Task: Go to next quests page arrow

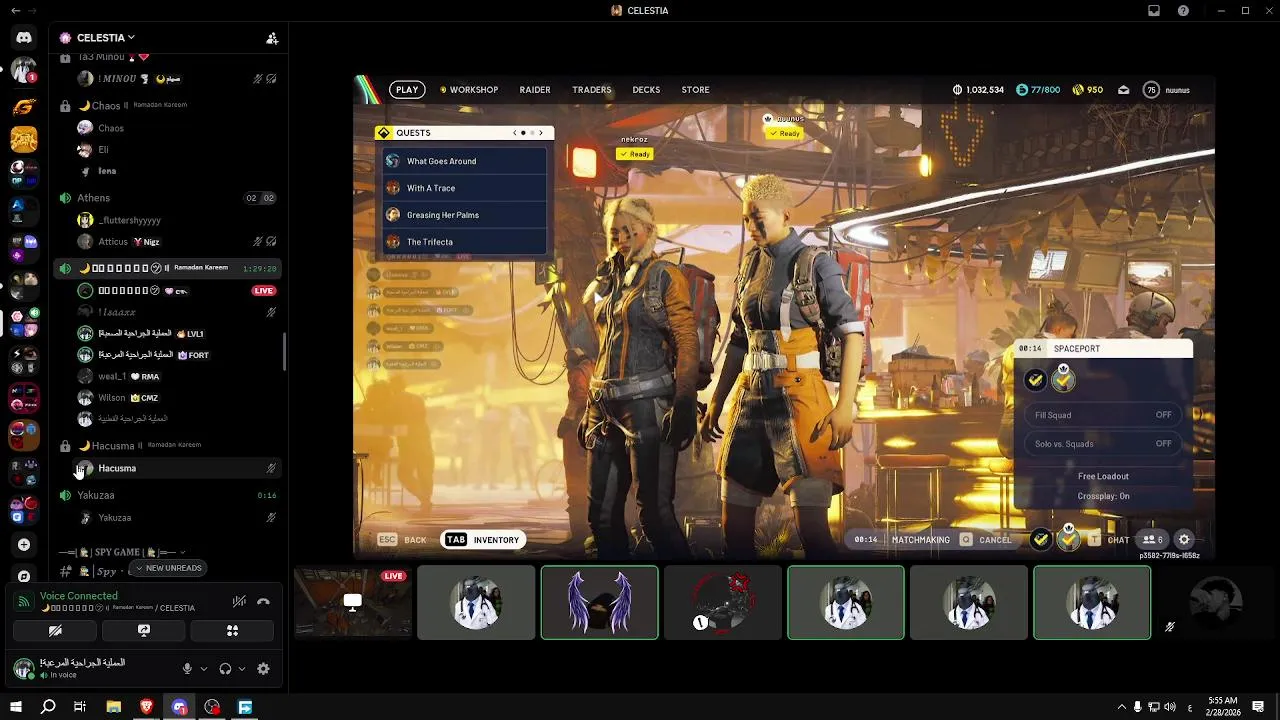Action: pos(541,132)
